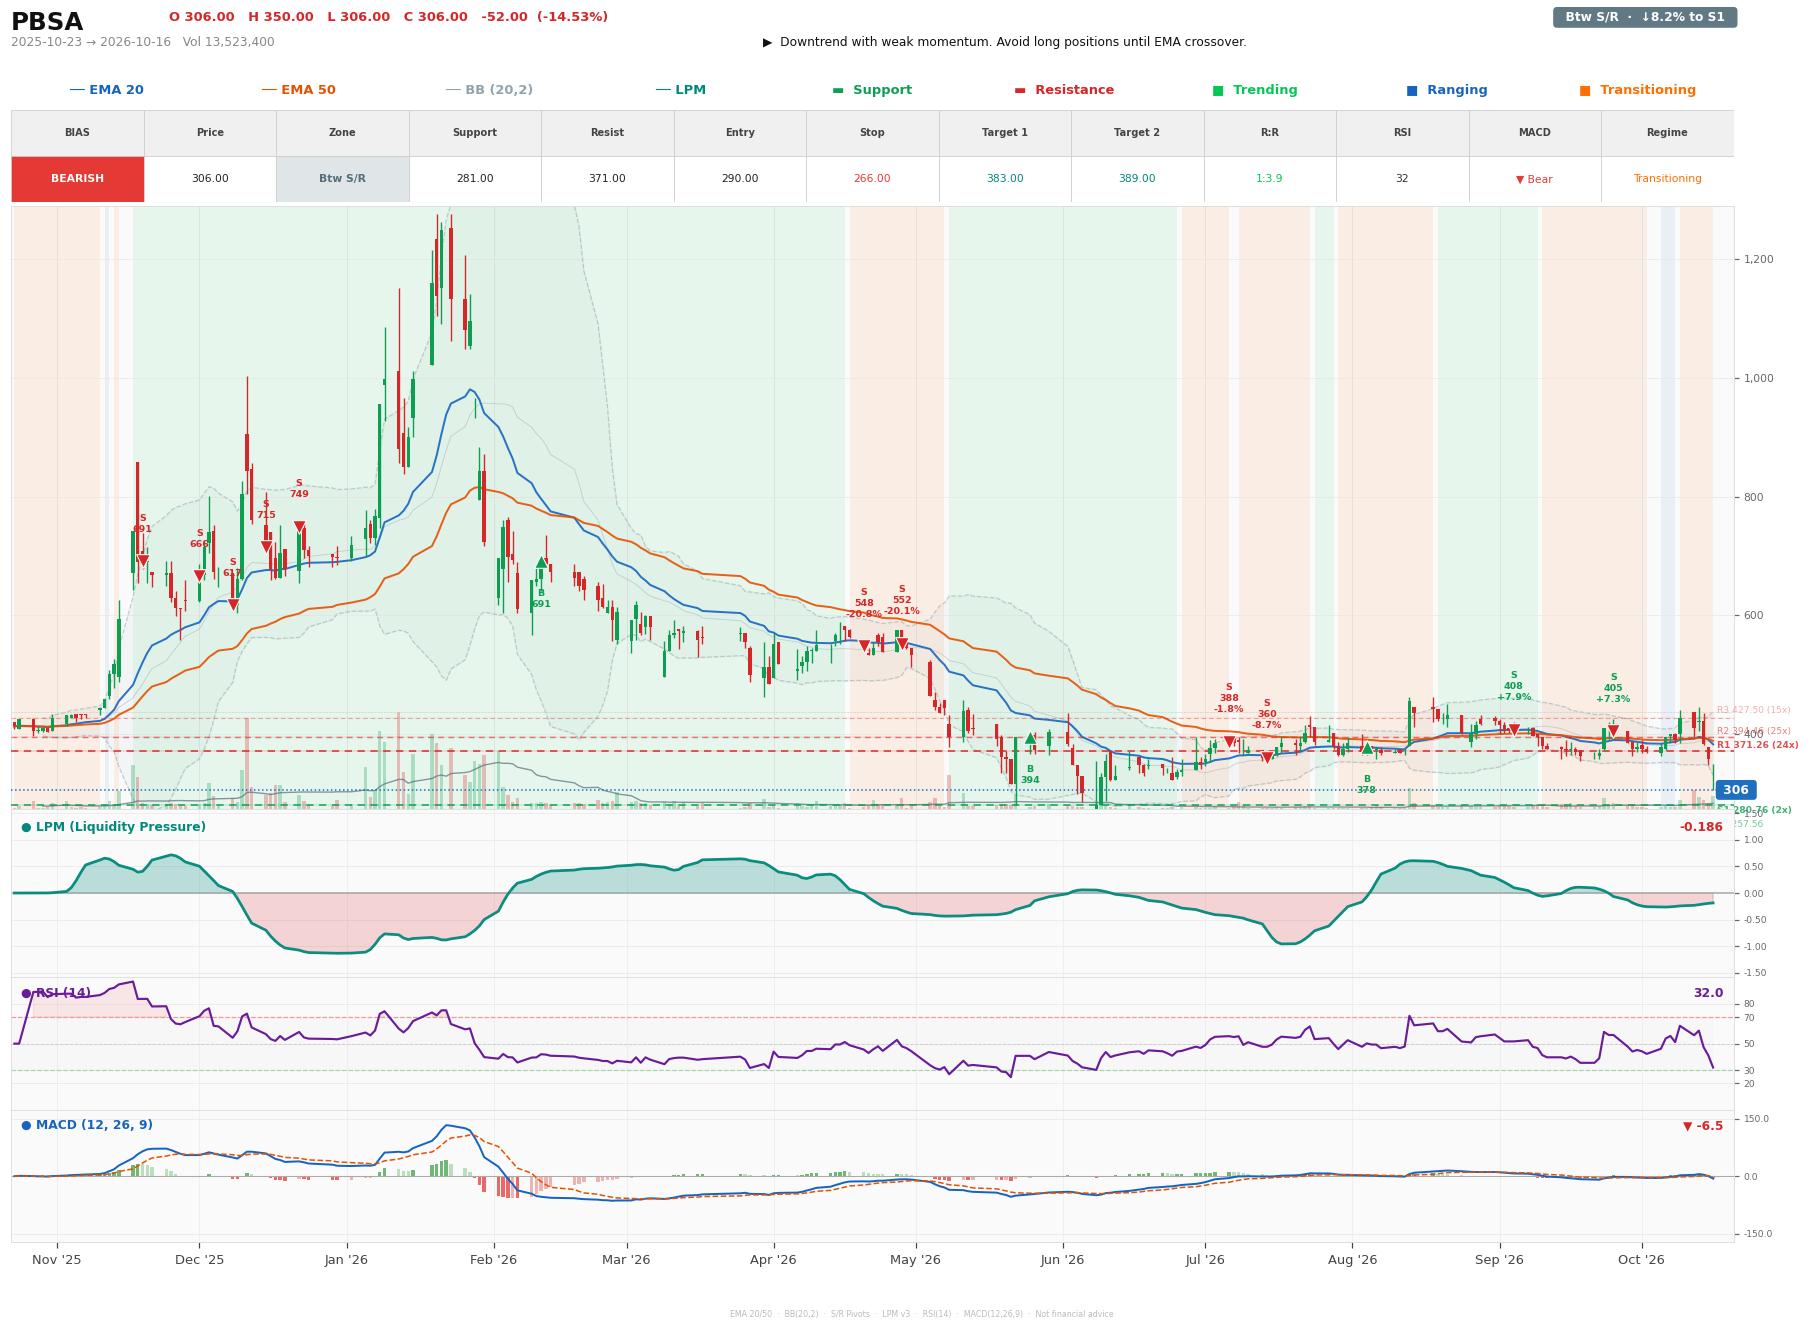This screenshot has width=1810, height=1330.
Task: Click the PBSA ticker symbol title
Action: [47, 22]
